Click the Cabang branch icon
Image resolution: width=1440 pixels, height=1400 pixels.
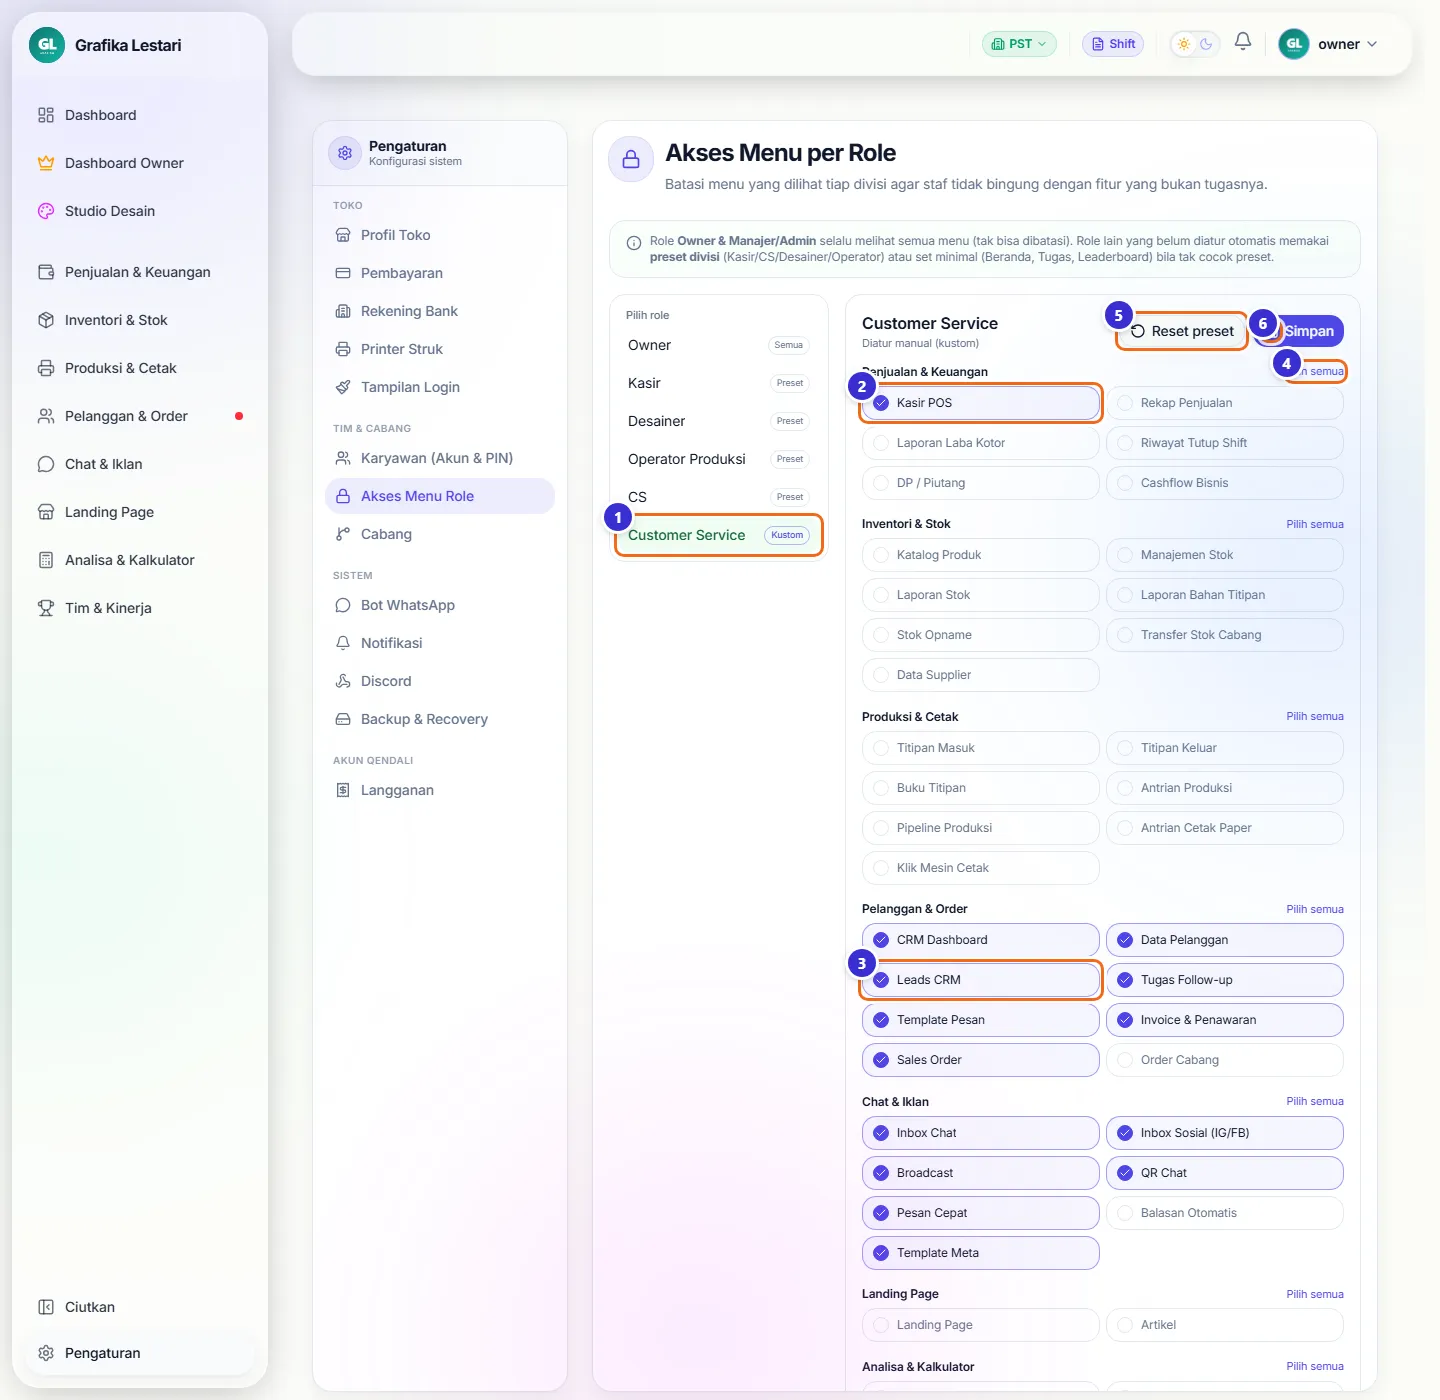(x=343, y=534)
